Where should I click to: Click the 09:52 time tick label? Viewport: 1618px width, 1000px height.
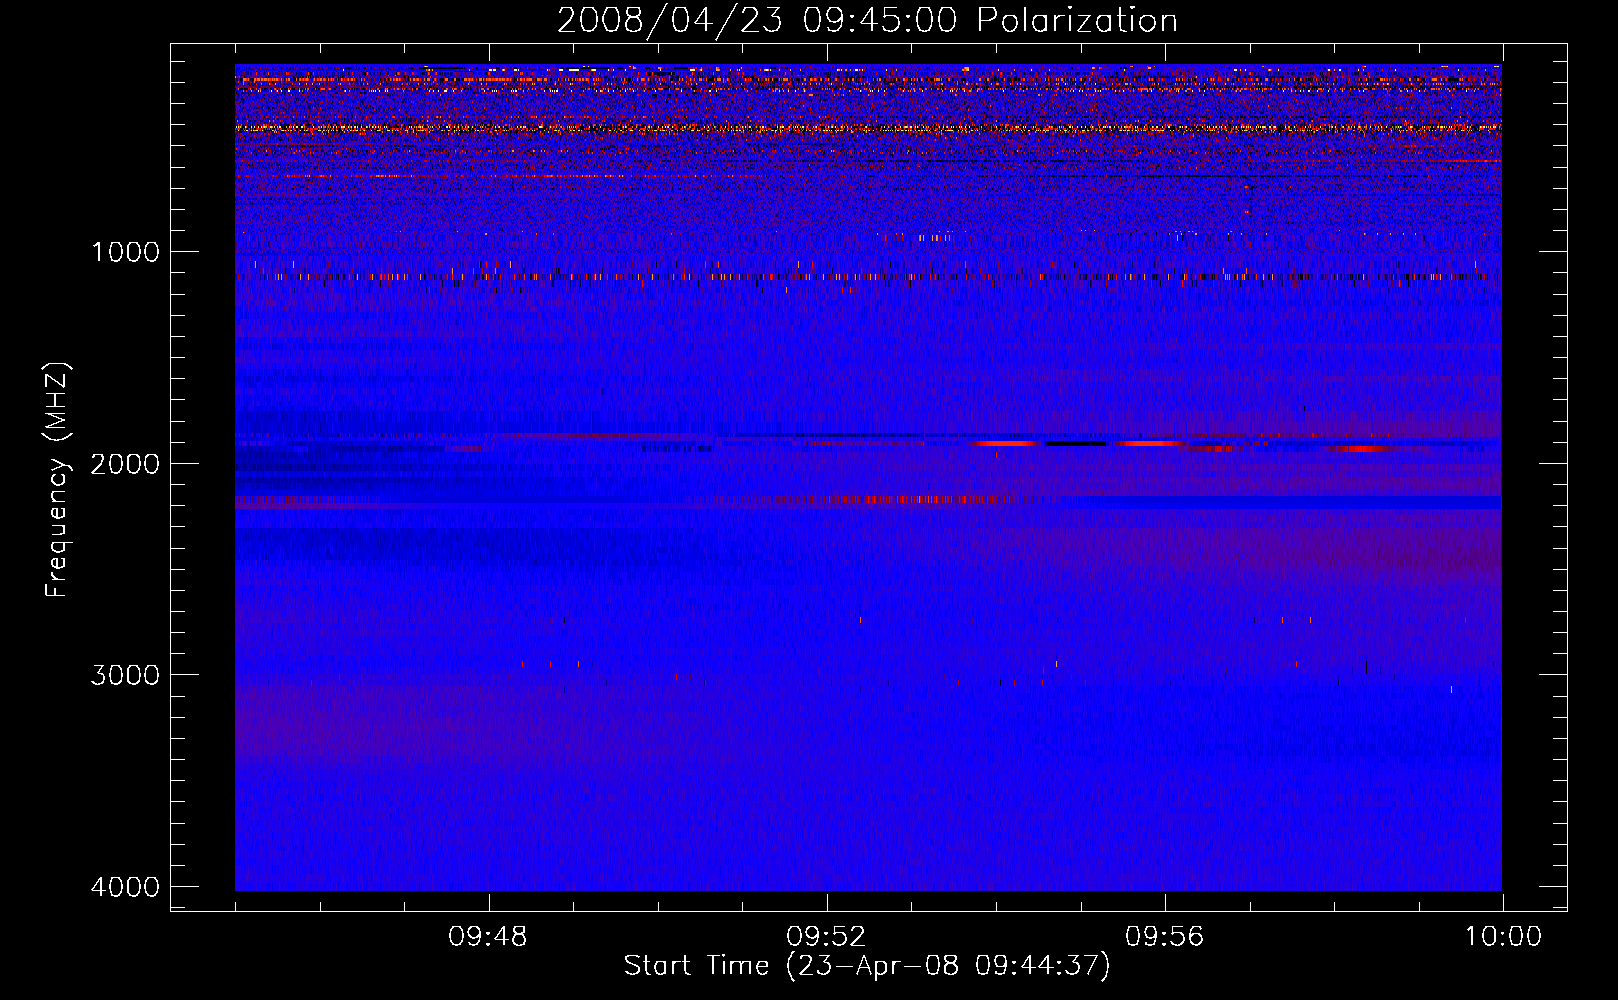tap(826, 937)
